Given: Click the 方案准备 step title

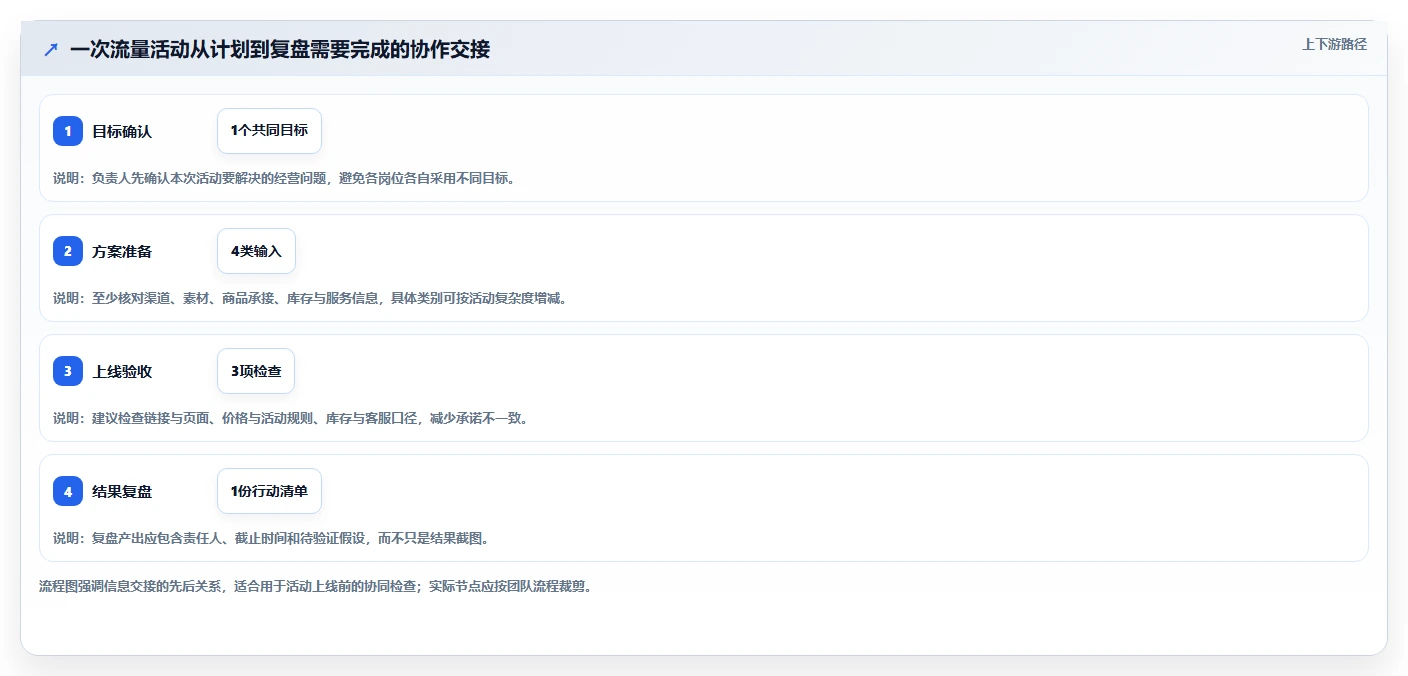Looking at the screenshot, I should (122, 251).
